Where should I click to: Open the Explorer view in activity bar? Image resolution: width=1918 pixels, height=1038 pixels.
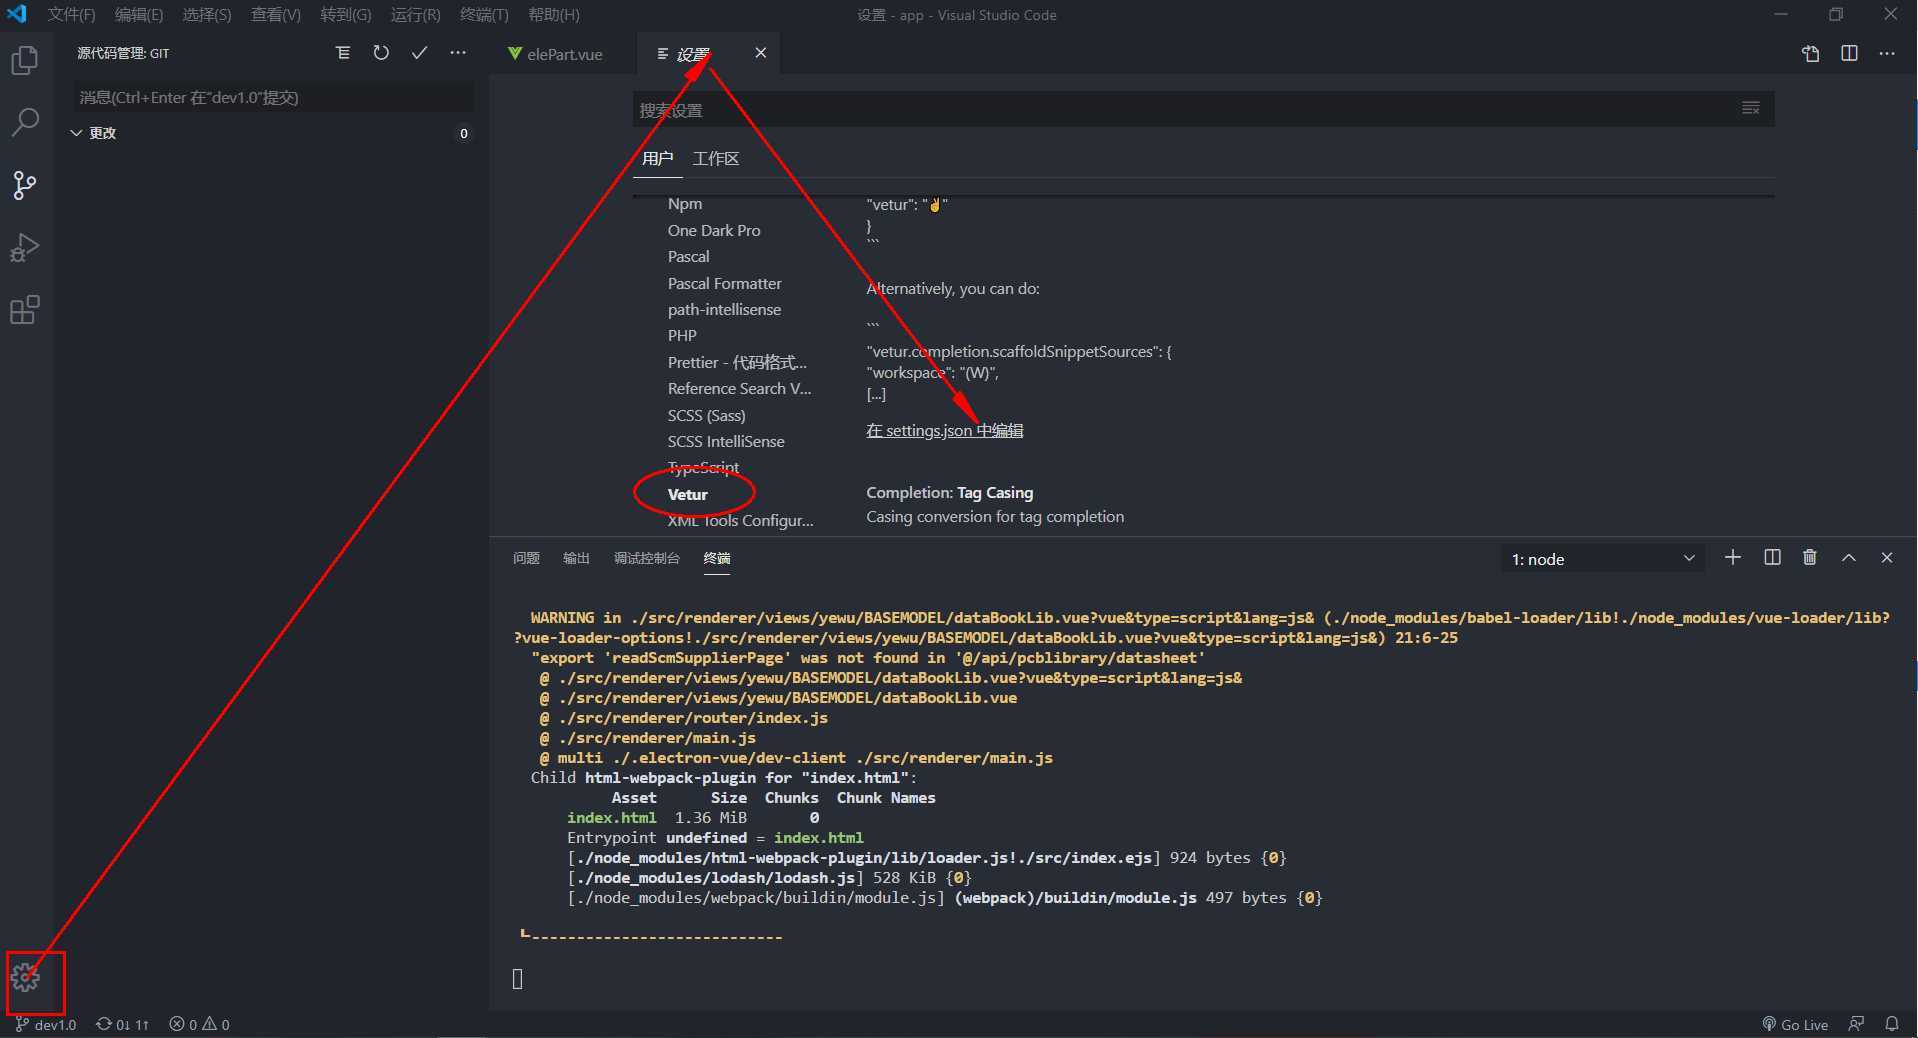tap(25, 60)
